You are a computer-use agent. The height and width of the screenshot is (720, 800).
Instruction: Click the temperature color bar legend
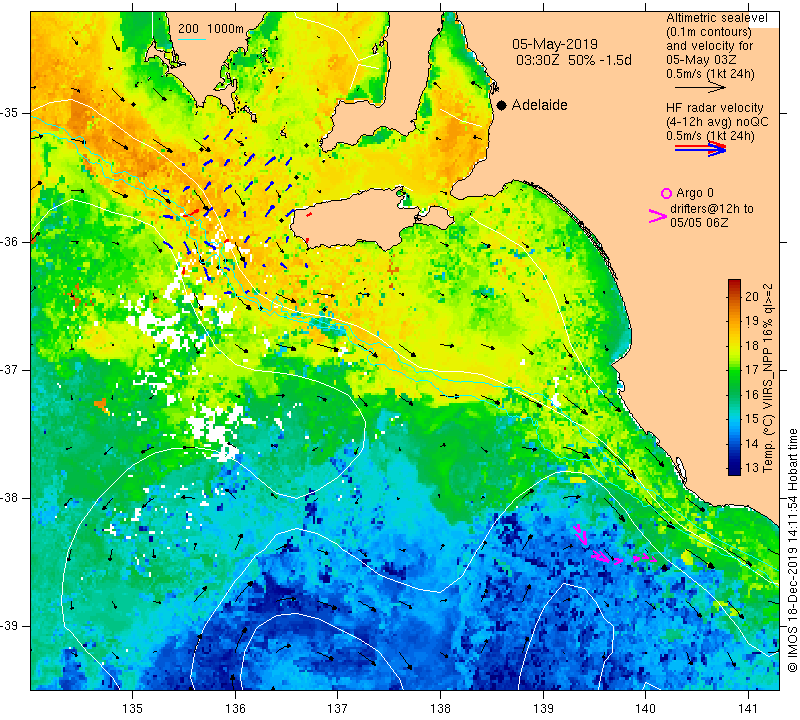pyautogui.click(x=734, y=377)
